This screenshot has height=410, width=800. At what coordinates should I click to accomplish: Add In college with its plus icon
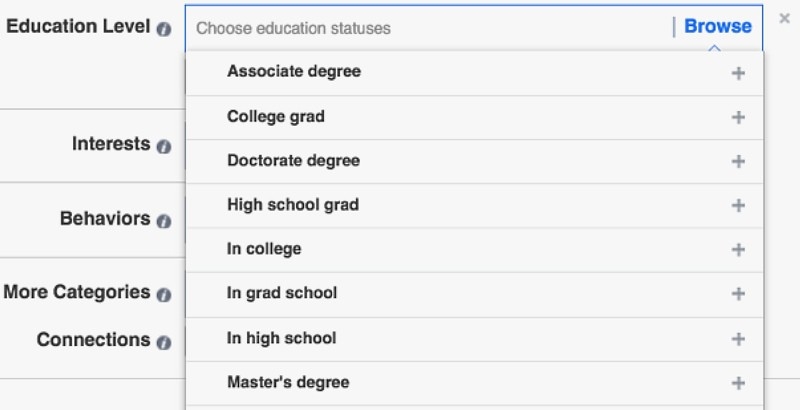tap(739, 249)
